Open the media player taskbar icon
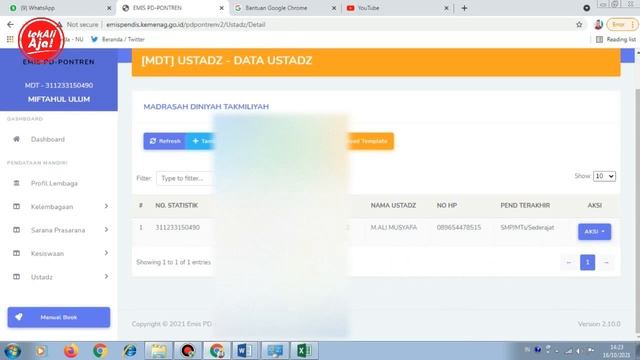Screen dimensions: 640x360 click(x=41, y=351)
